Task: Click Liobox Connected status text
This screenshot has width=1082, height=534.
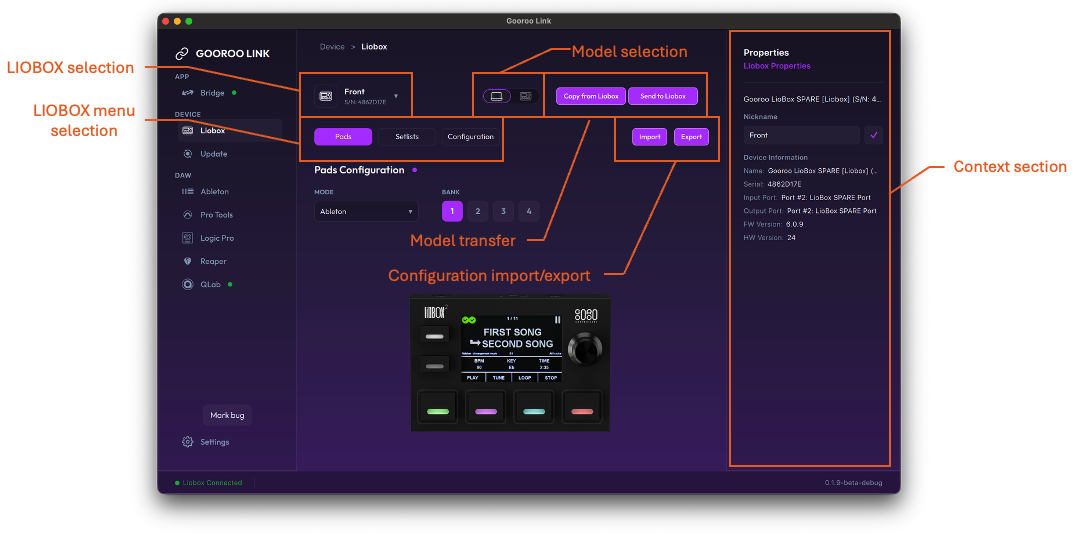Action: point(213,482)
